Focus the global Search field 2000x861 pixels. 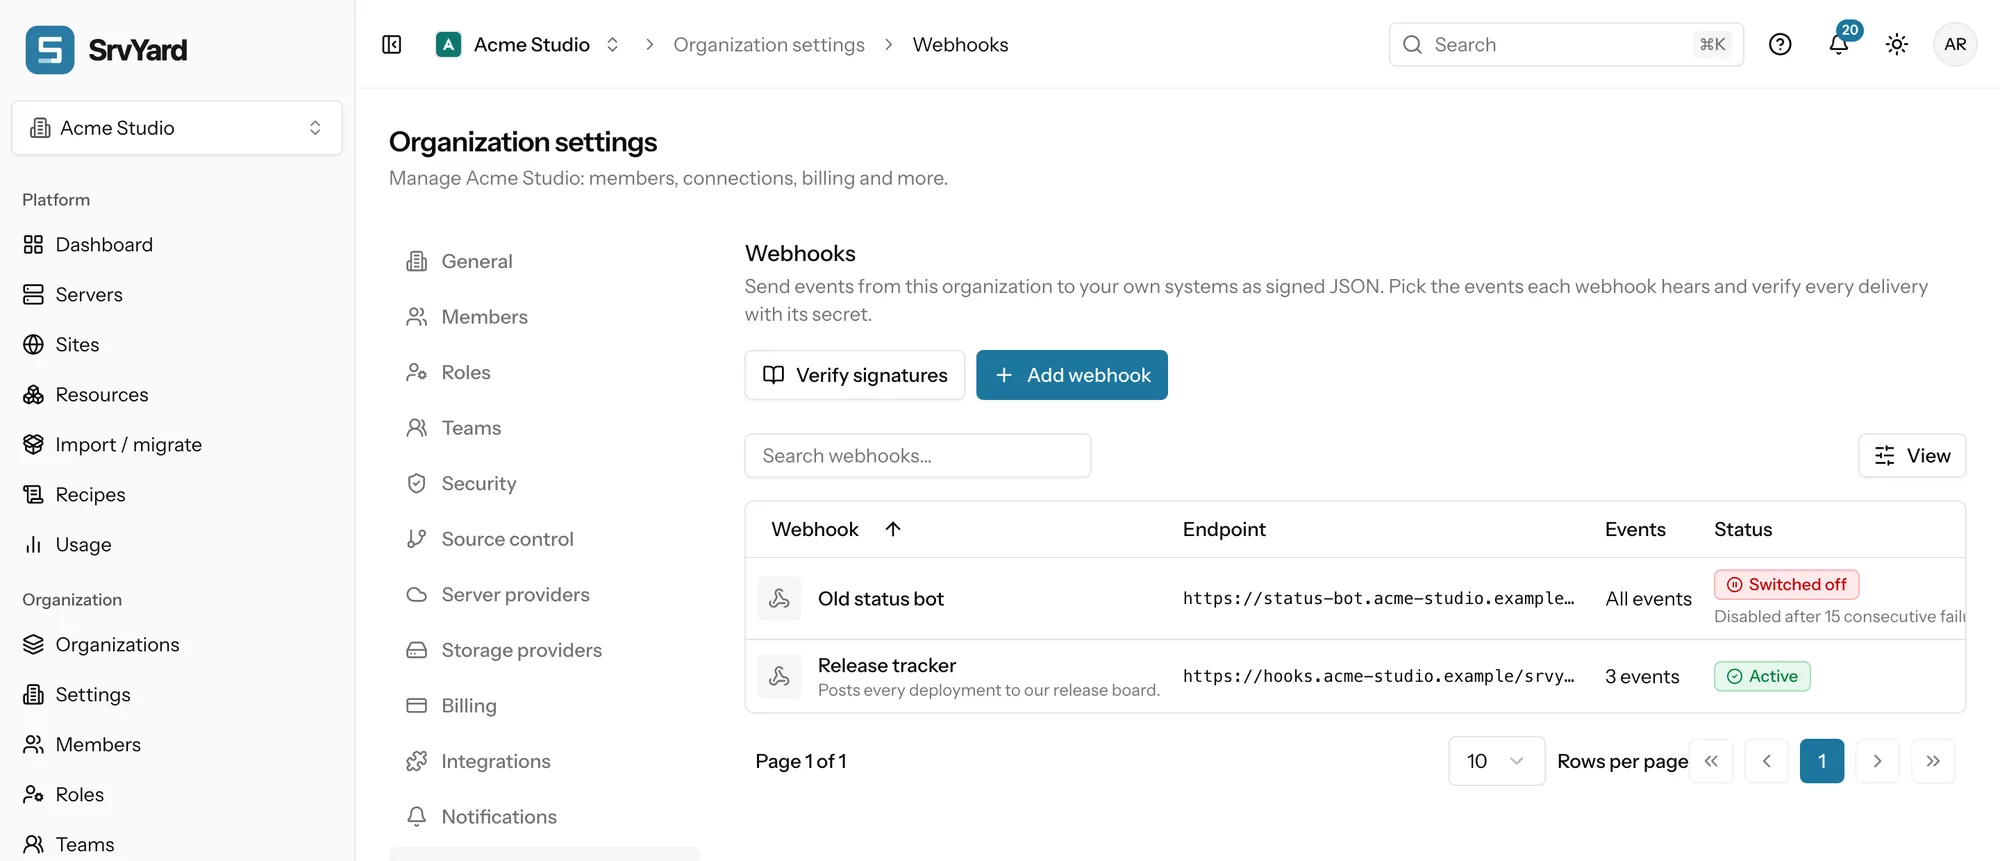(x=1566, y=45)
